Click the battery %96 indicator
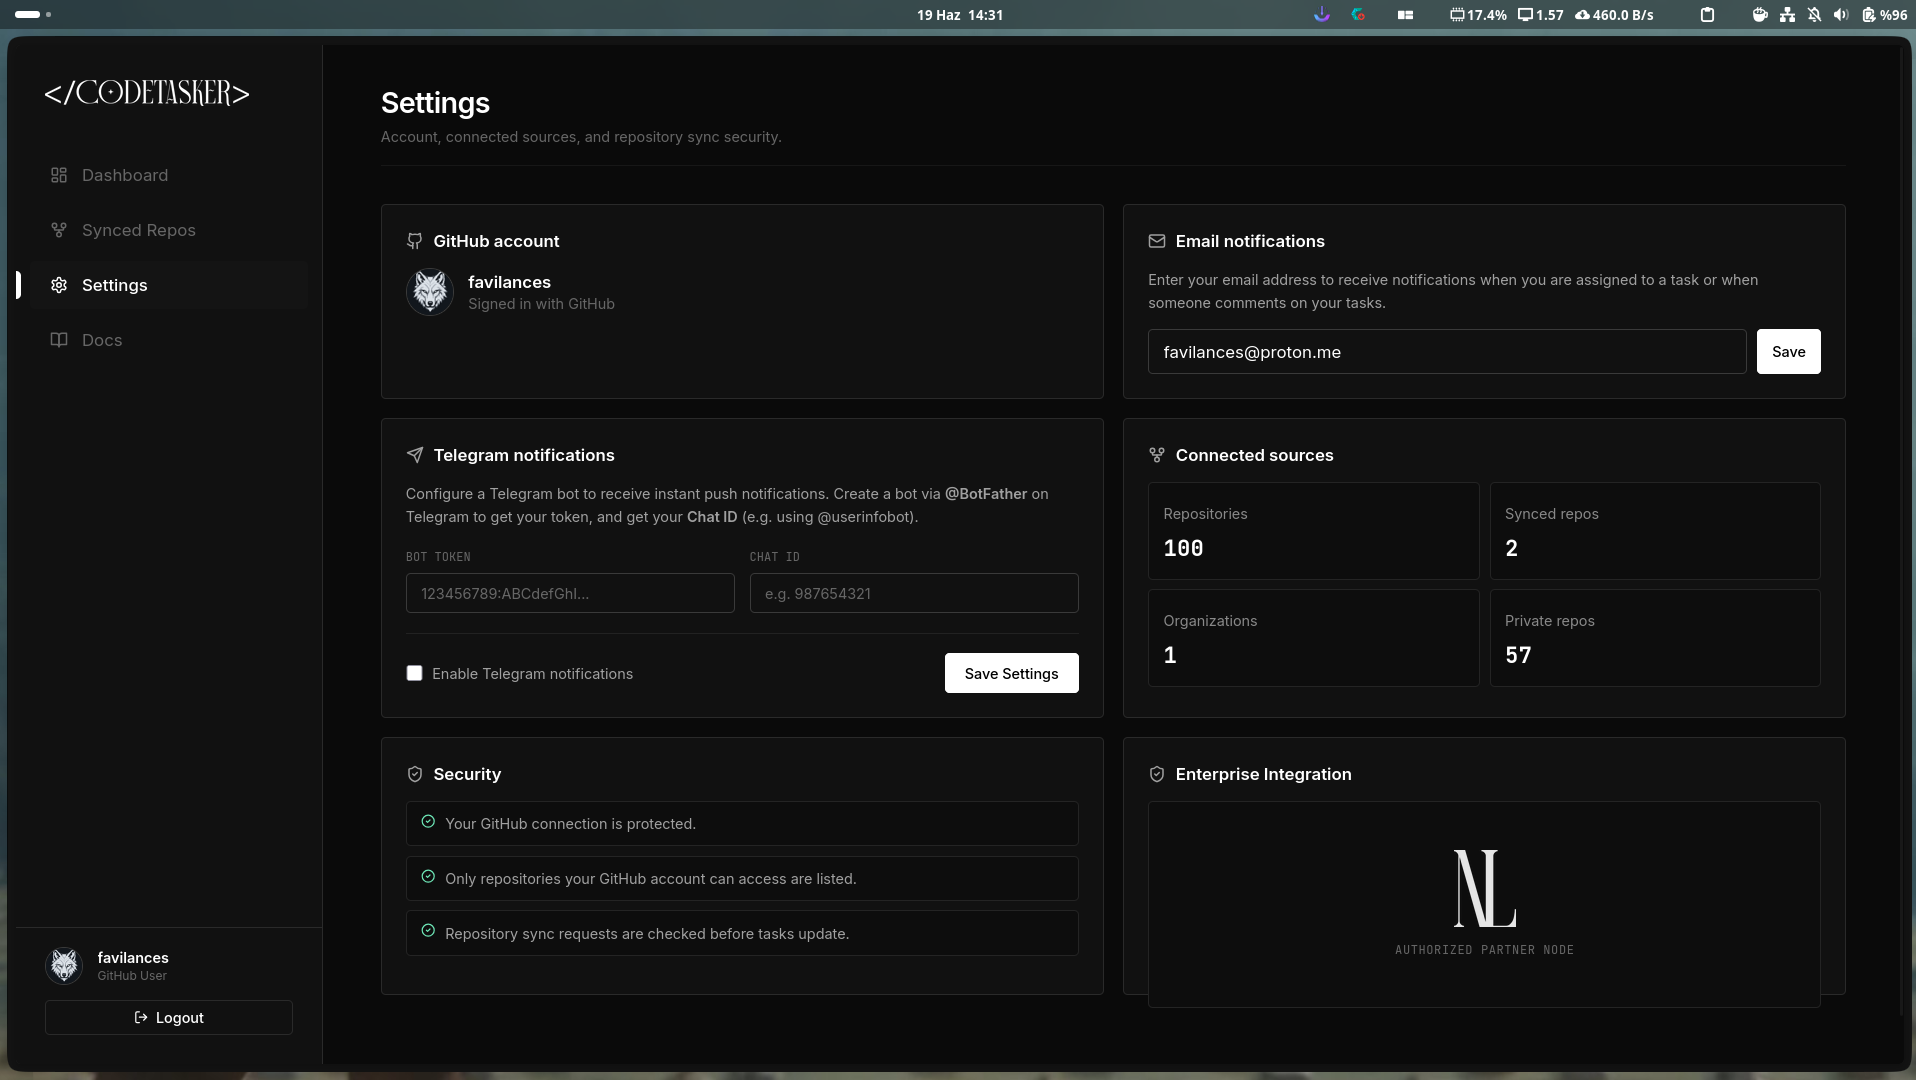The width and height of the screenshot is (1916, 1080). (1885, 15)
